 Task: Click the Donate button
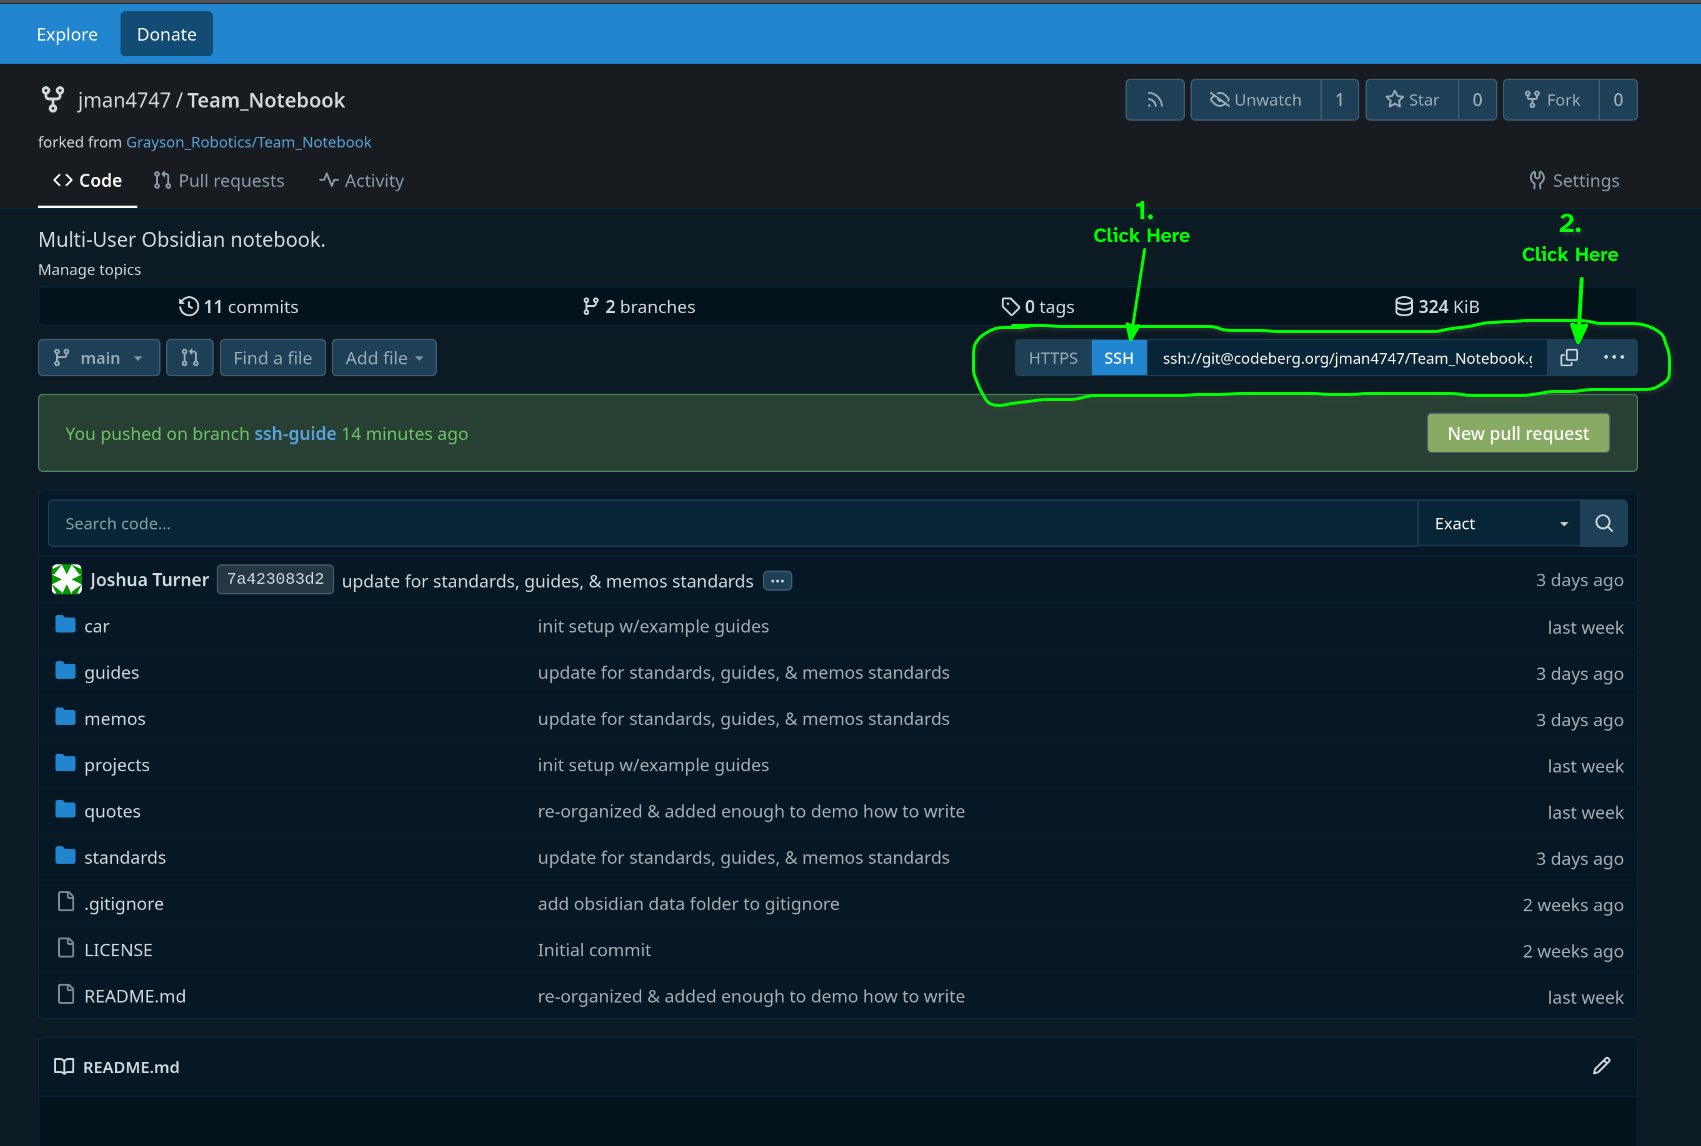pyautogui.click(x=167, y=34)
